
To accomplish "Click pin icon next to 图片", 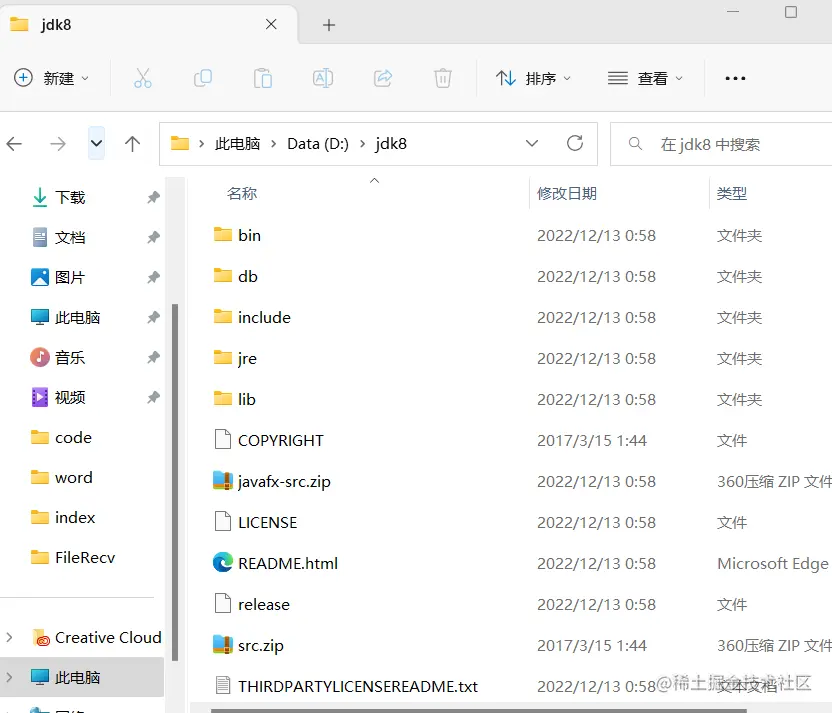I will click(153, 277).
